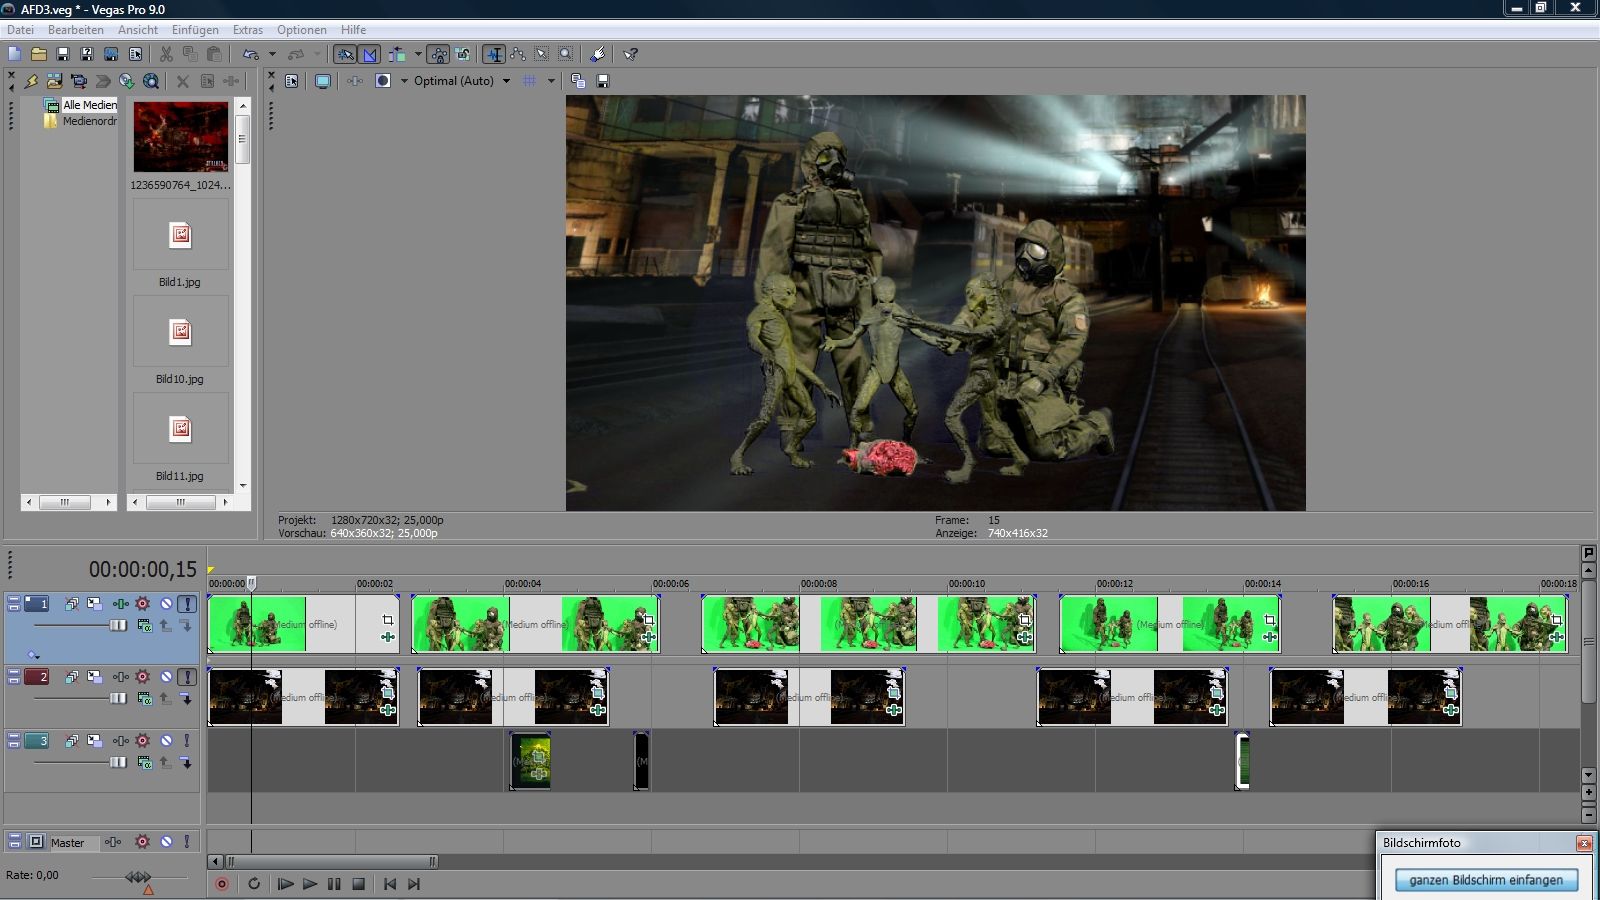Open video preview on external monitor

point(323,81)
